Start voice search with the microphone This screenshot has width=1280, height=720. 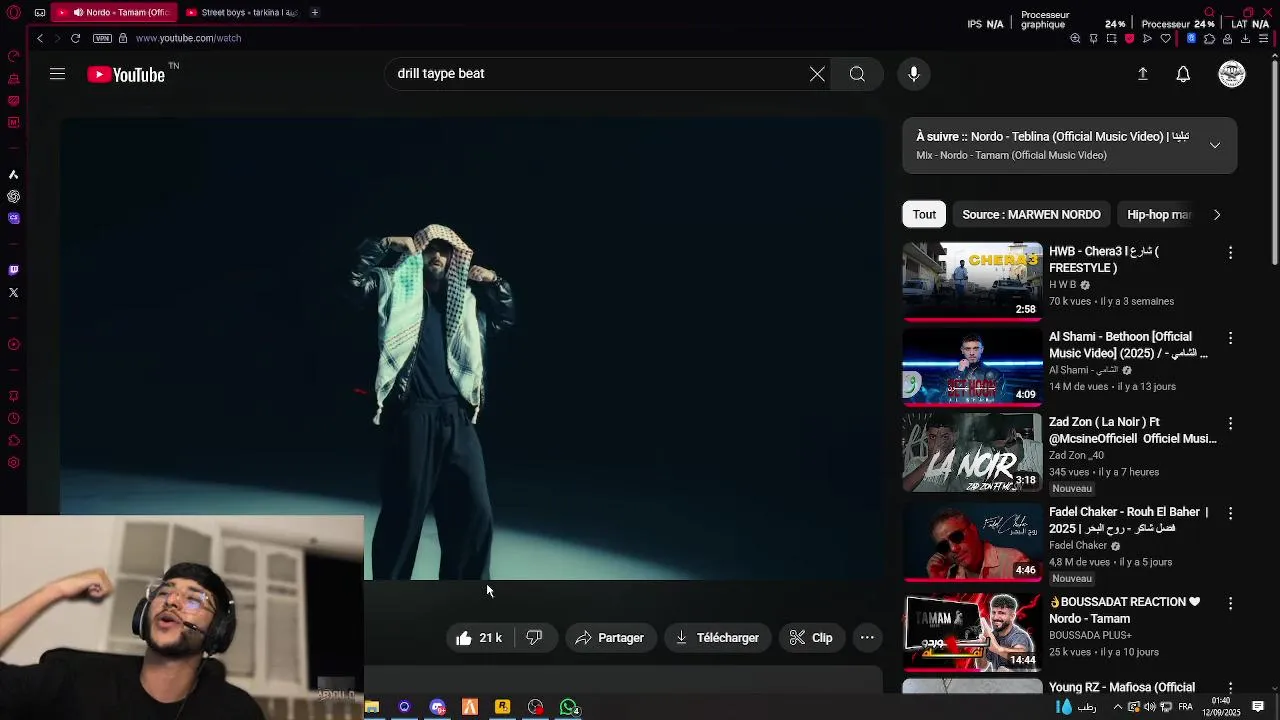[x=913, y=74]
